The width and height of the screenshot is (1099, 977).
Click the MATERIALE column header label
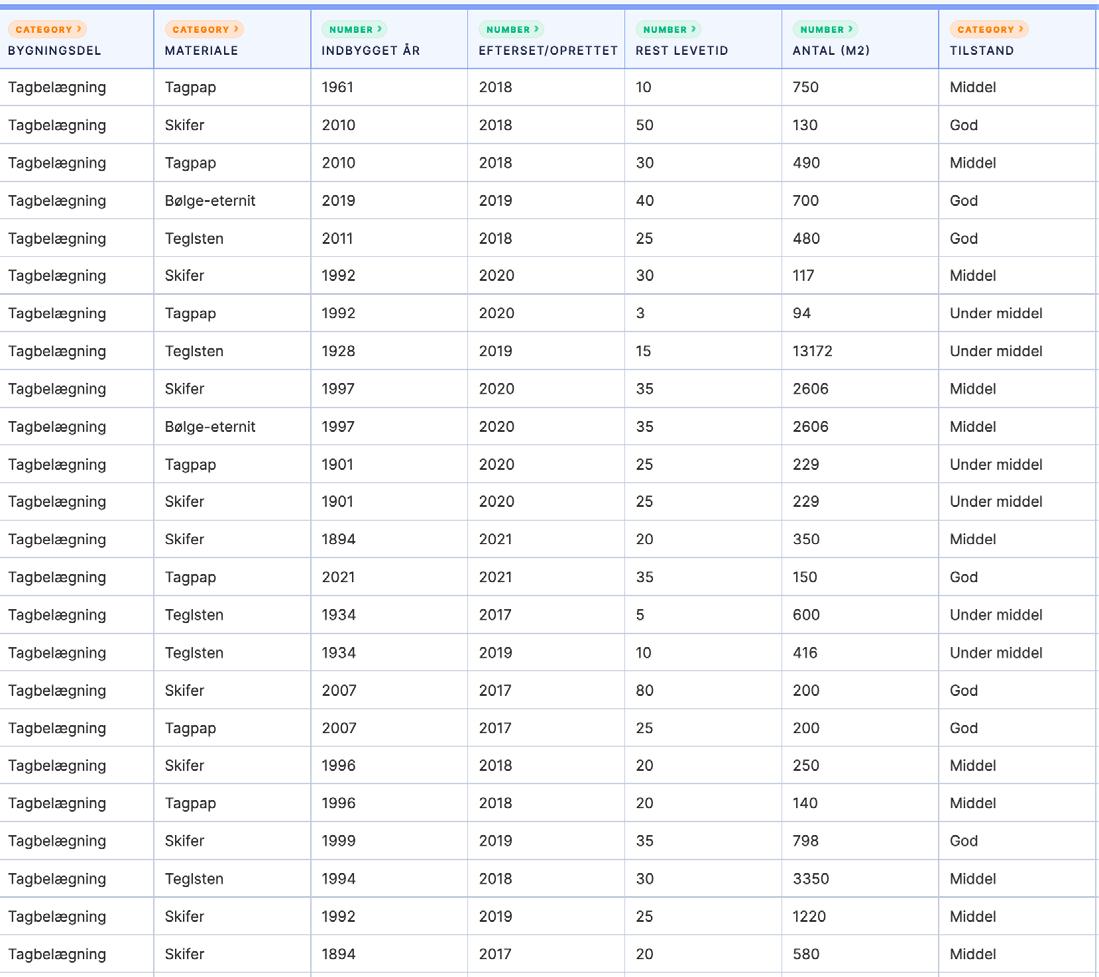click(x=201, y=50)
